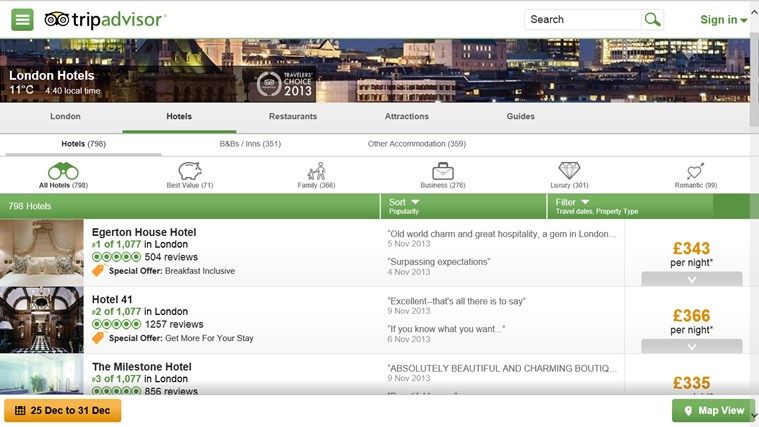759x427 pixels.
Task: Pick the Romantic hearts icon
Action: tap(696, 171)
